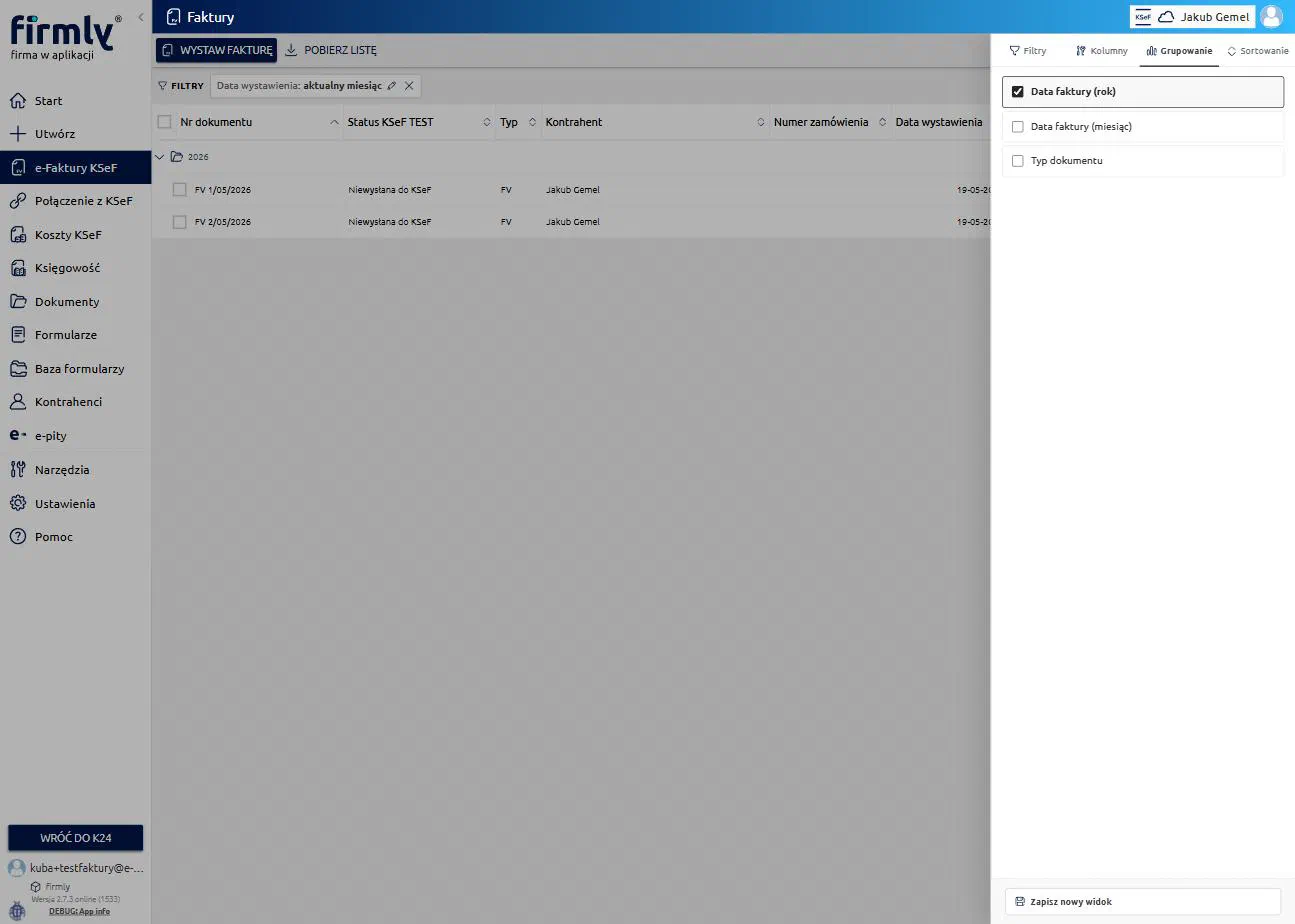The image size is (1295, 924).
Task: Switch to the Sortowanie tab
Action: tap(1258, 51)
